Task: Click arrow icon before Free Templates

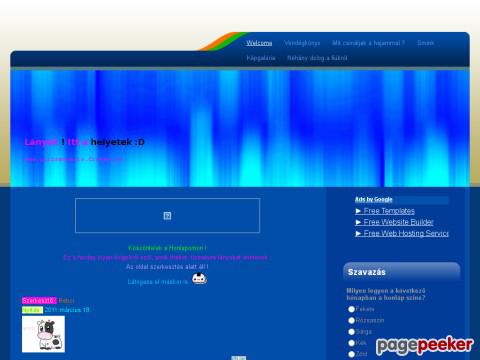Action: (358, 211)
